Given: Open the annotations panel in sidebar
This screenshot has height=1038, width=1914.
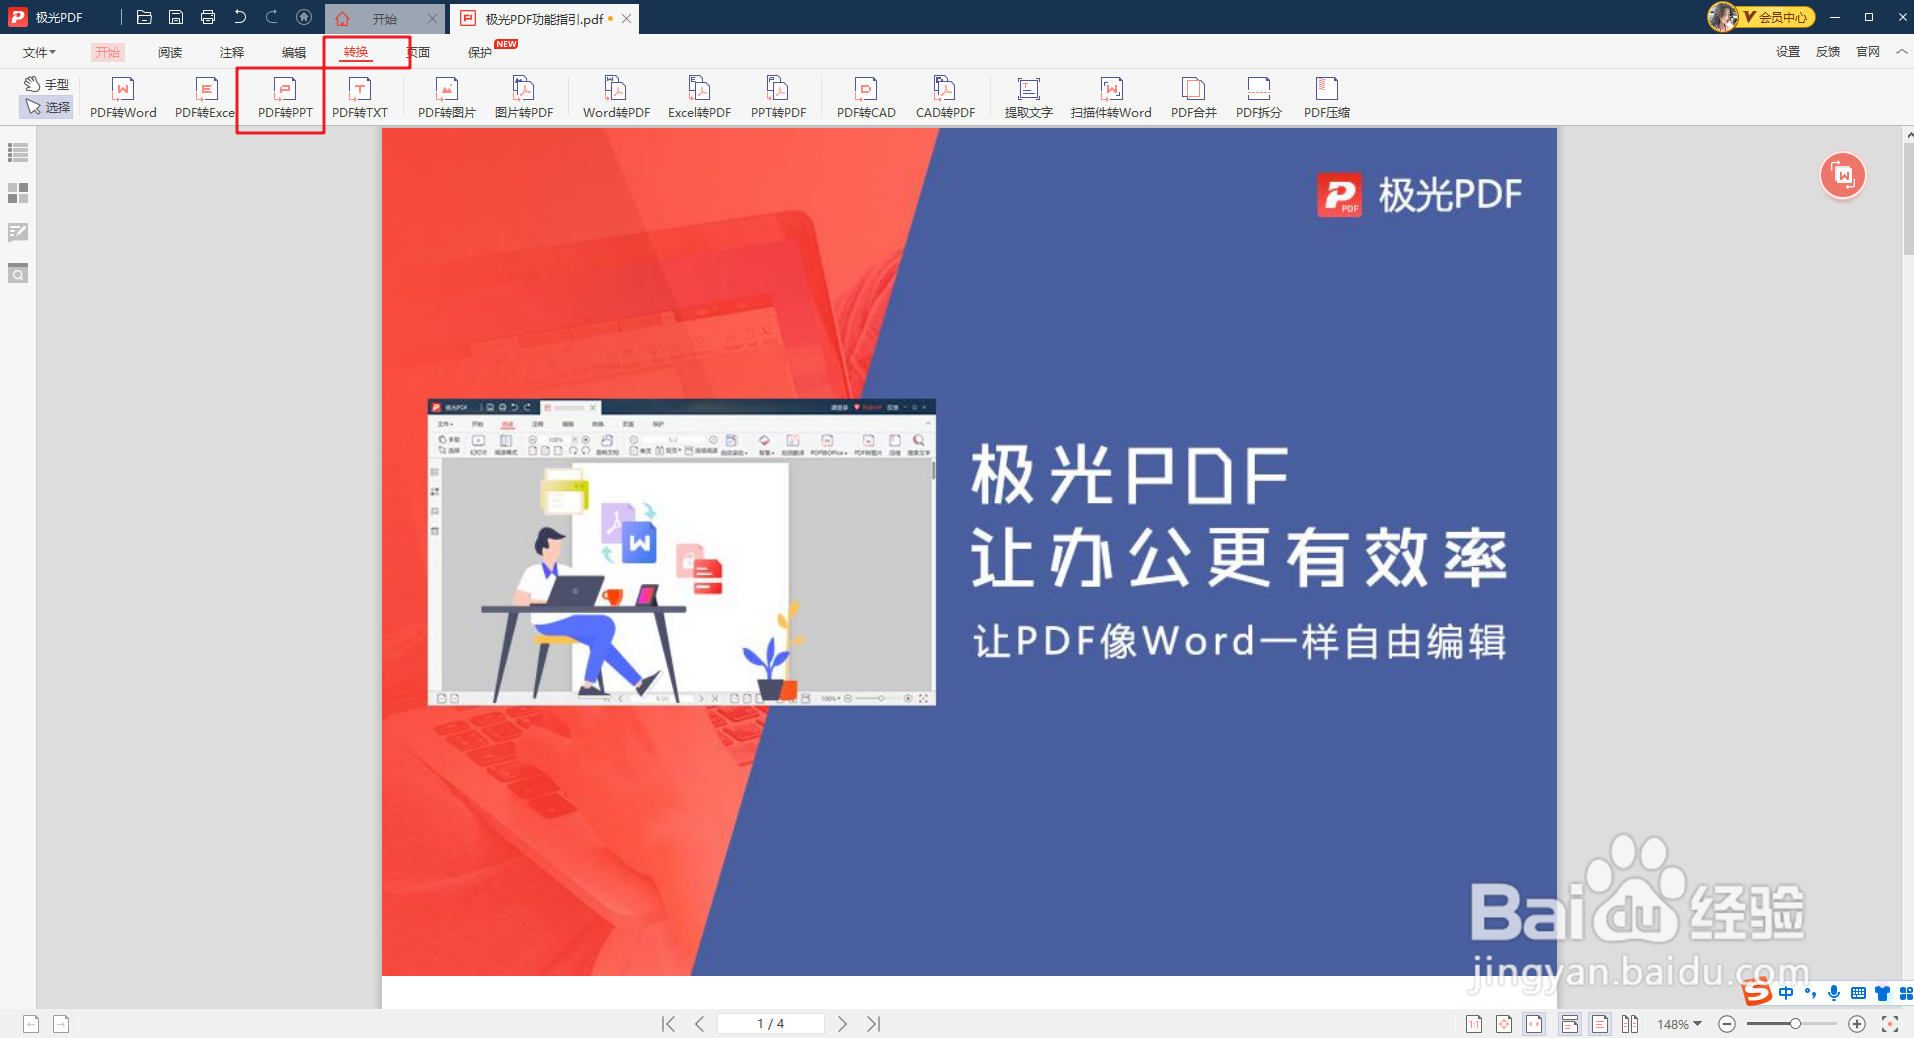Looking at the screenshot, I should (x=18, y=232).
